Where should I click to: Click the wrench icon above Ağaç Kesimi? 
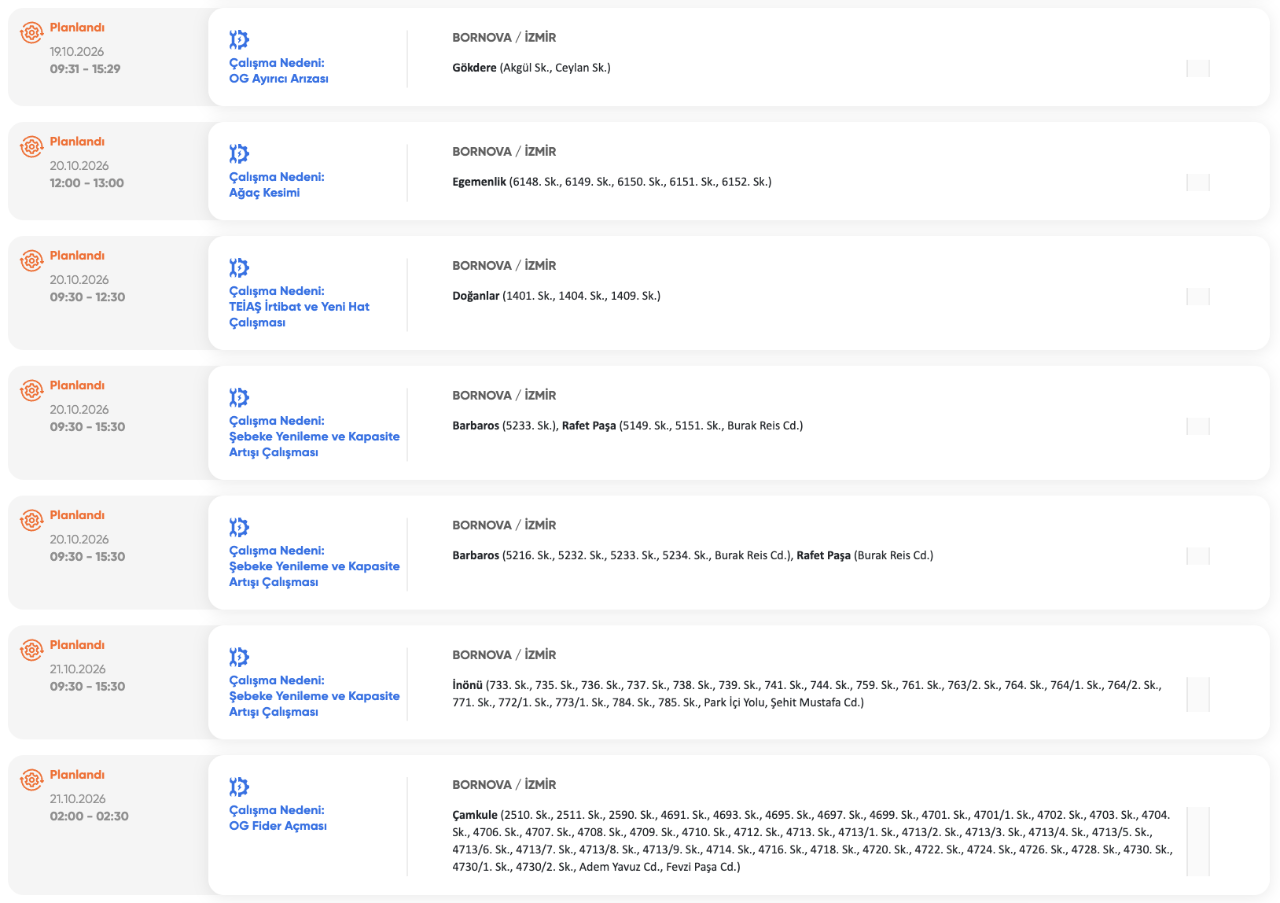(x=239, y=154)
